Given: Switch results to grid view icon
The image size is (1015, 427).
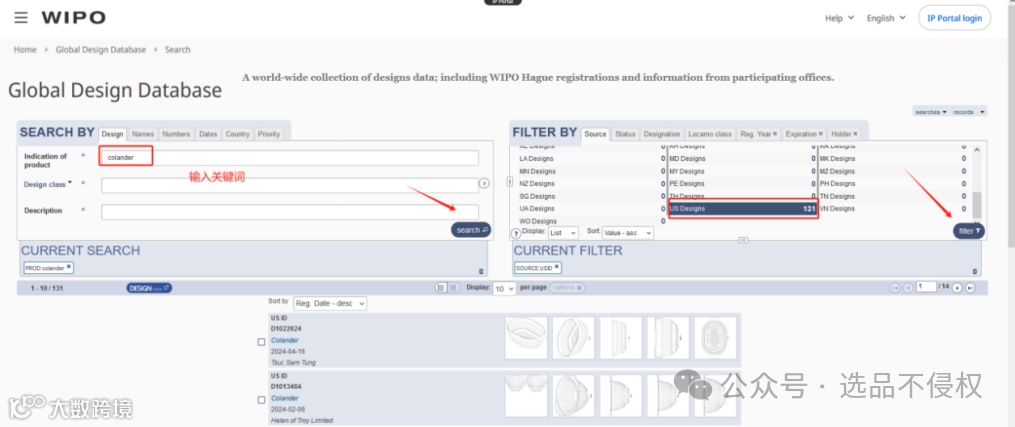Looking at the screenshot, I should coord(453,287).
